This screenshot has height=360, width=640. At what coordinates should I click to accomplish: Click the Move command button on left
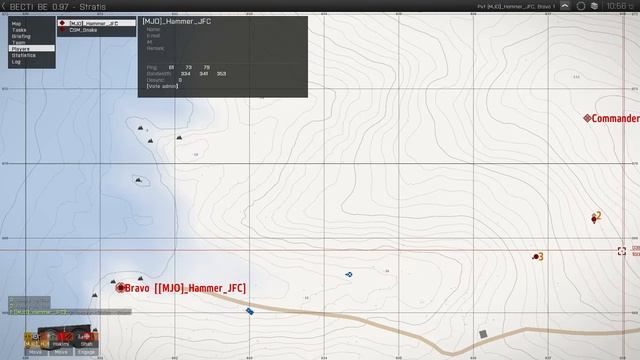tap(35, 352)
